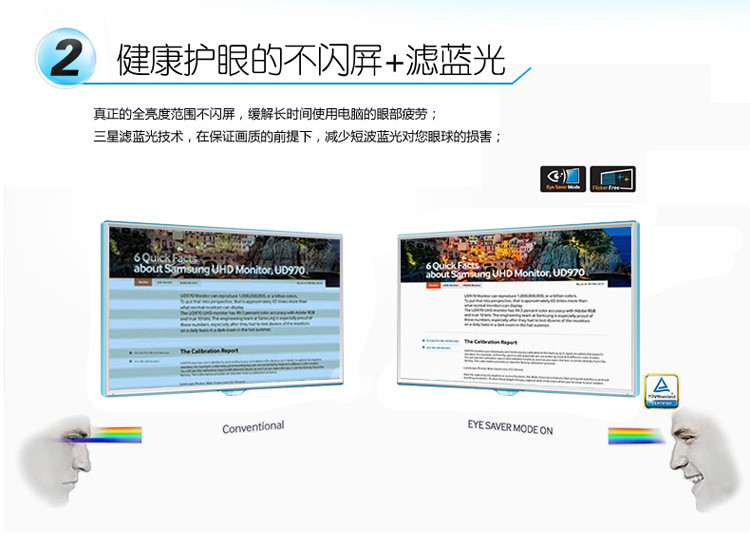Select the orange tab on Conventional monitor page

coord(143,283)
